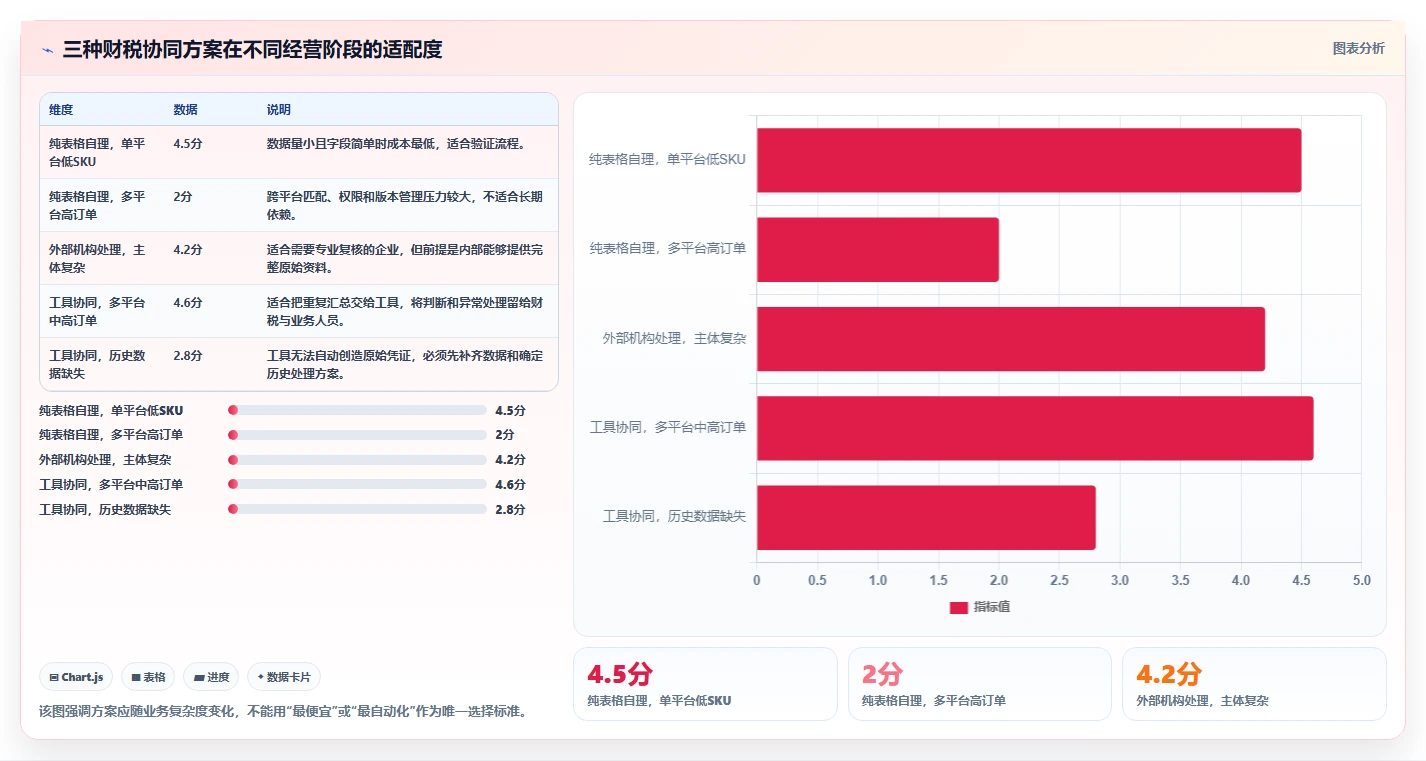Click the footnote starting 该图强调方案应随业务复杂度变化
Viewport: 1426px width, 761px height.
[x=283, y=712]
